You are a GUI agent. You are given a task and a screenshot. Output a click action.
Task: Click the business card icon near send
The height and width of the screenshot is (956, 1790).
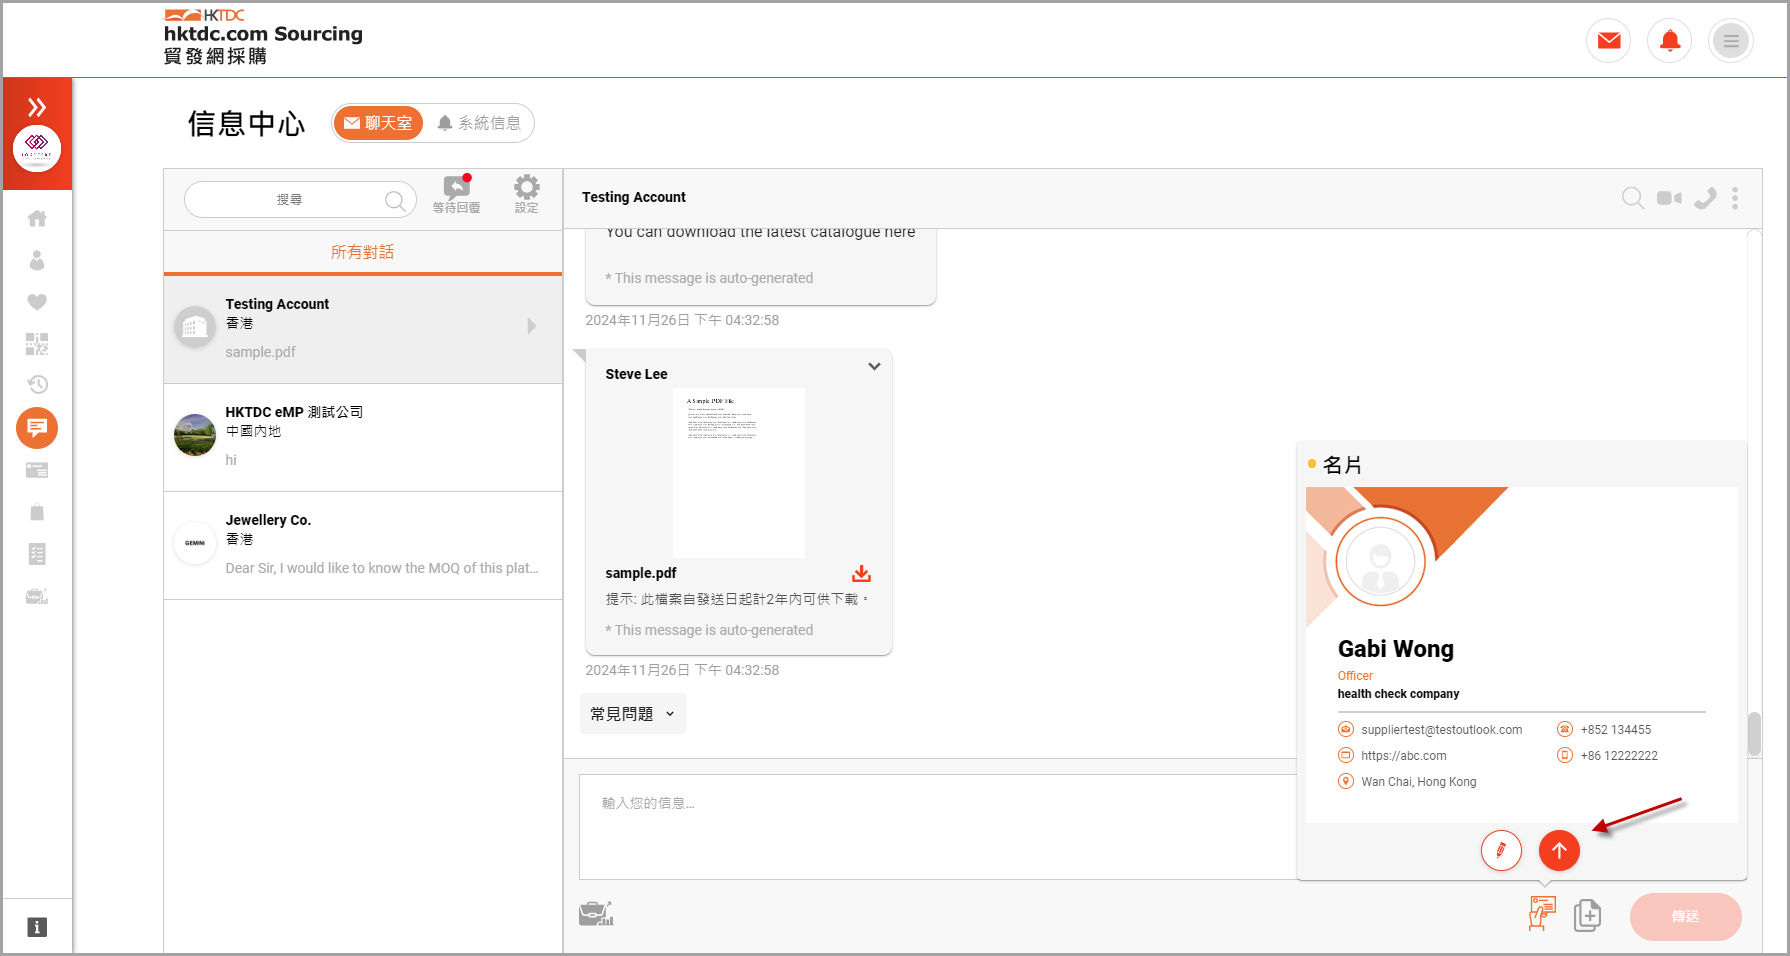pos(1542,913)
